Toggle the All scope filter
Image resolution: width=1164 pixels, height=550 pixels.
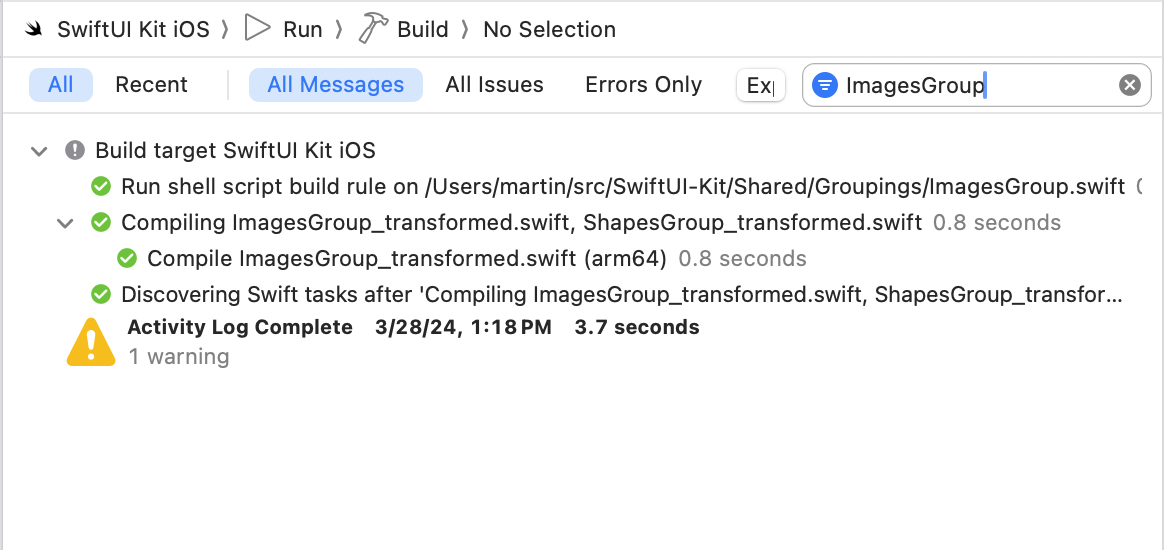[61, 85]
